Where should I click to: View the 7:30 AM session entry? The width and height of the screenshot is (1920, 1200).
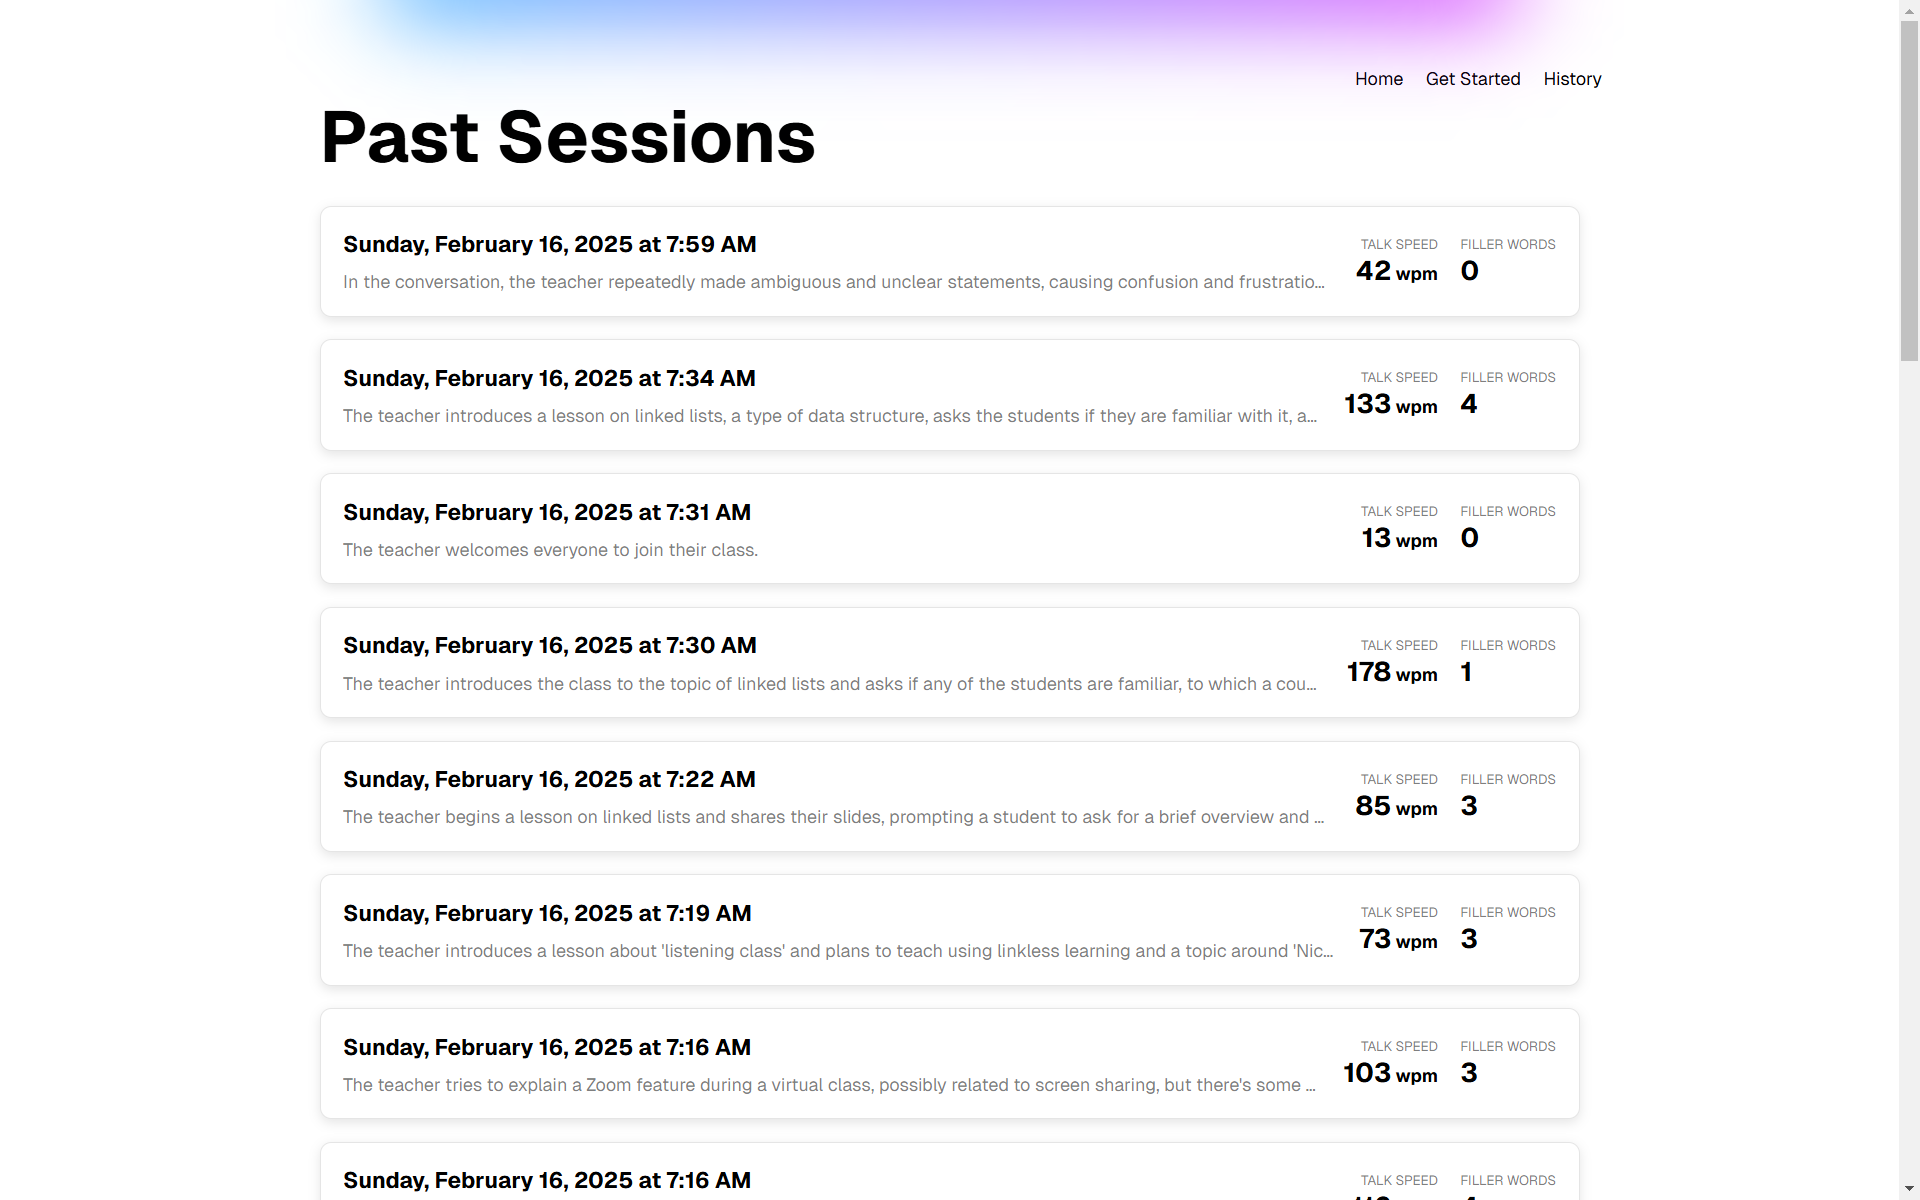pyautogui.click(x=949, y=663)
